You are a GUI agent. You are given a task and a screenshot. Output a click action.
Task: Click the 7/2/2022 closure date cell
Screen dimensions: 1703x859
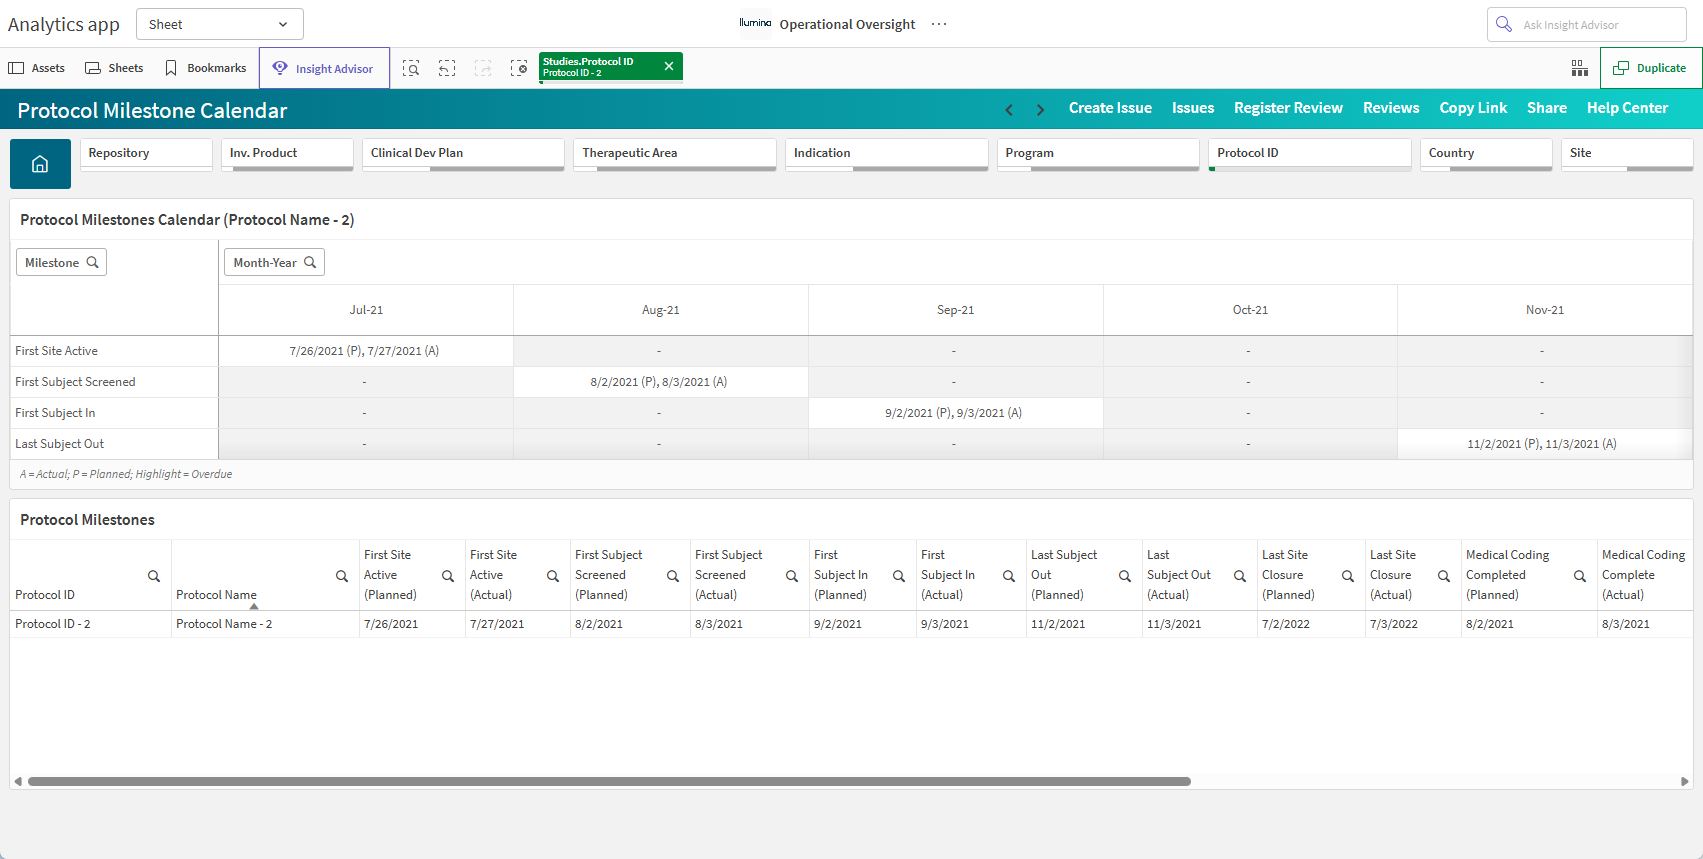[x=1311, y=624]
